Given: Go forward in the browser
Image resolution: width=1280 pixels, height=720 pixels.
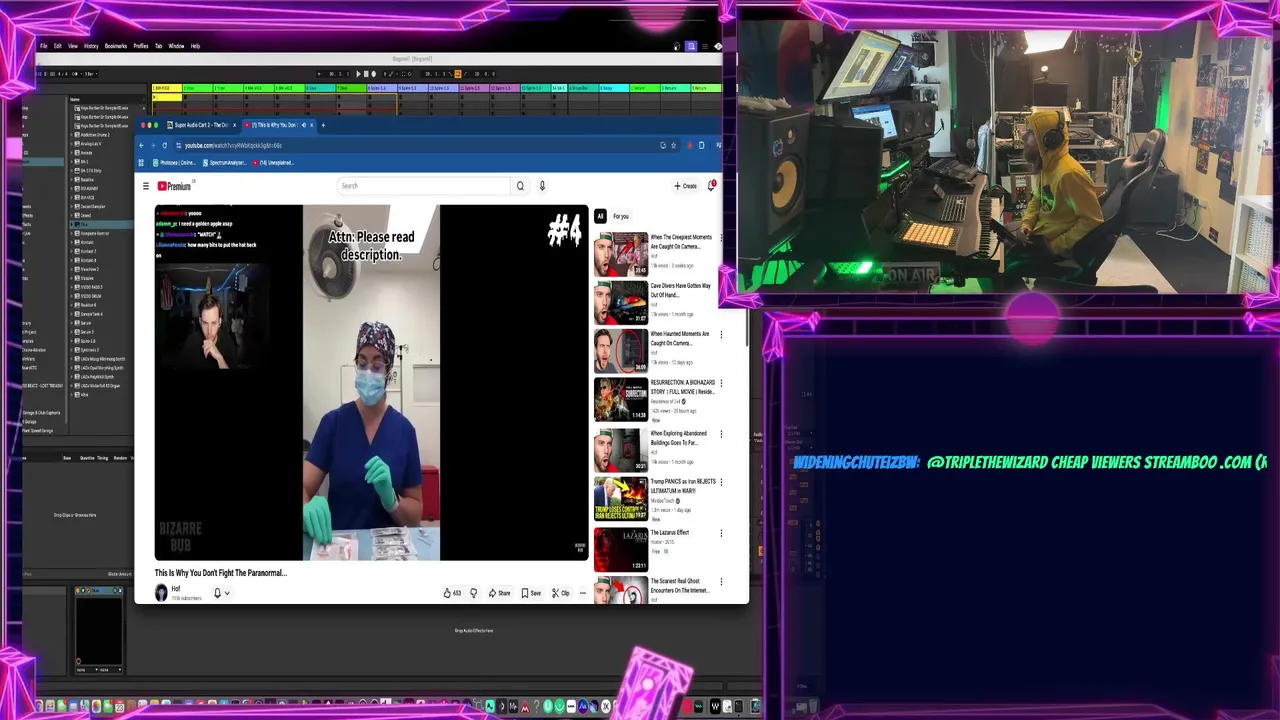Looking at the screenshot, I should 153,145.
